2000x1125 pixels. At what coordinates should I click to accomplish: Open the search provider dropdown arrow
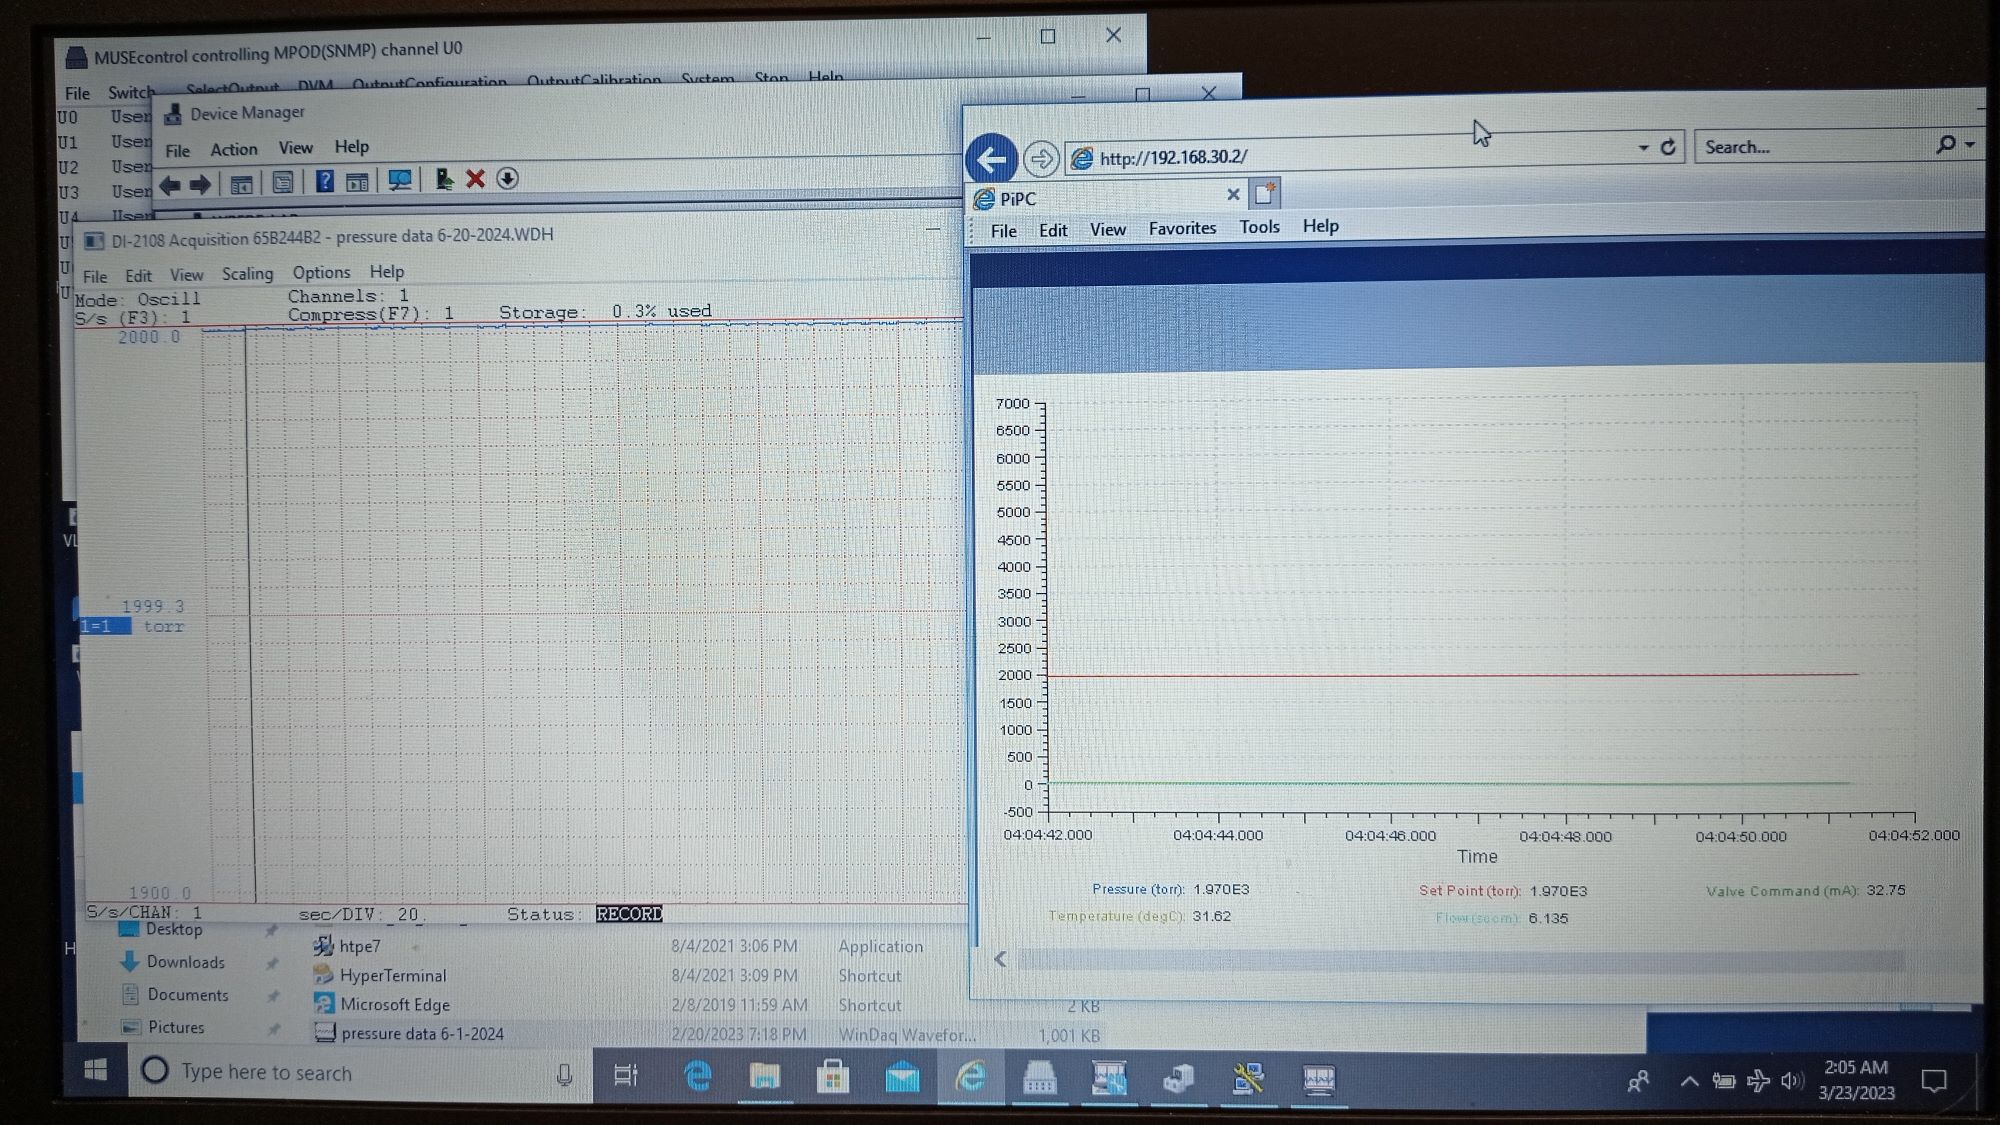coord(1970,145)
